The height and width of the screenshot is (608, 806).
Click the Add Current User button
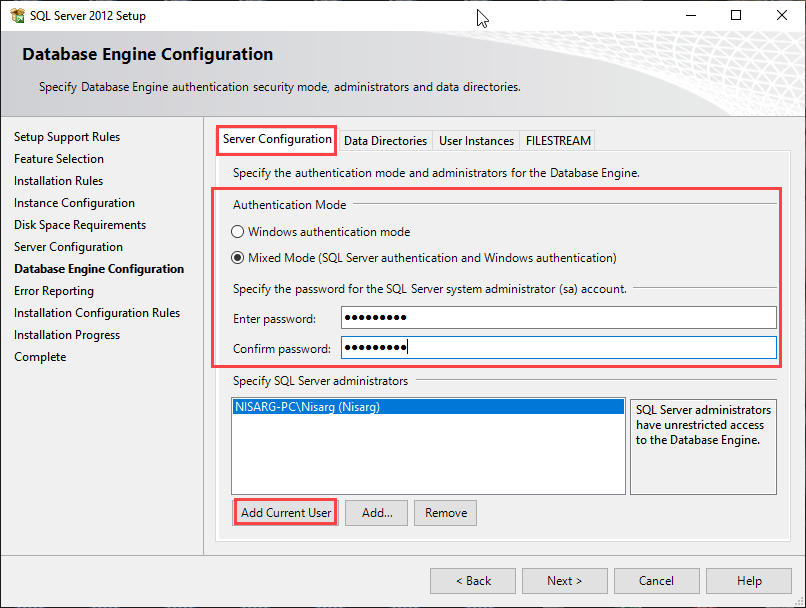pos(286,513)
